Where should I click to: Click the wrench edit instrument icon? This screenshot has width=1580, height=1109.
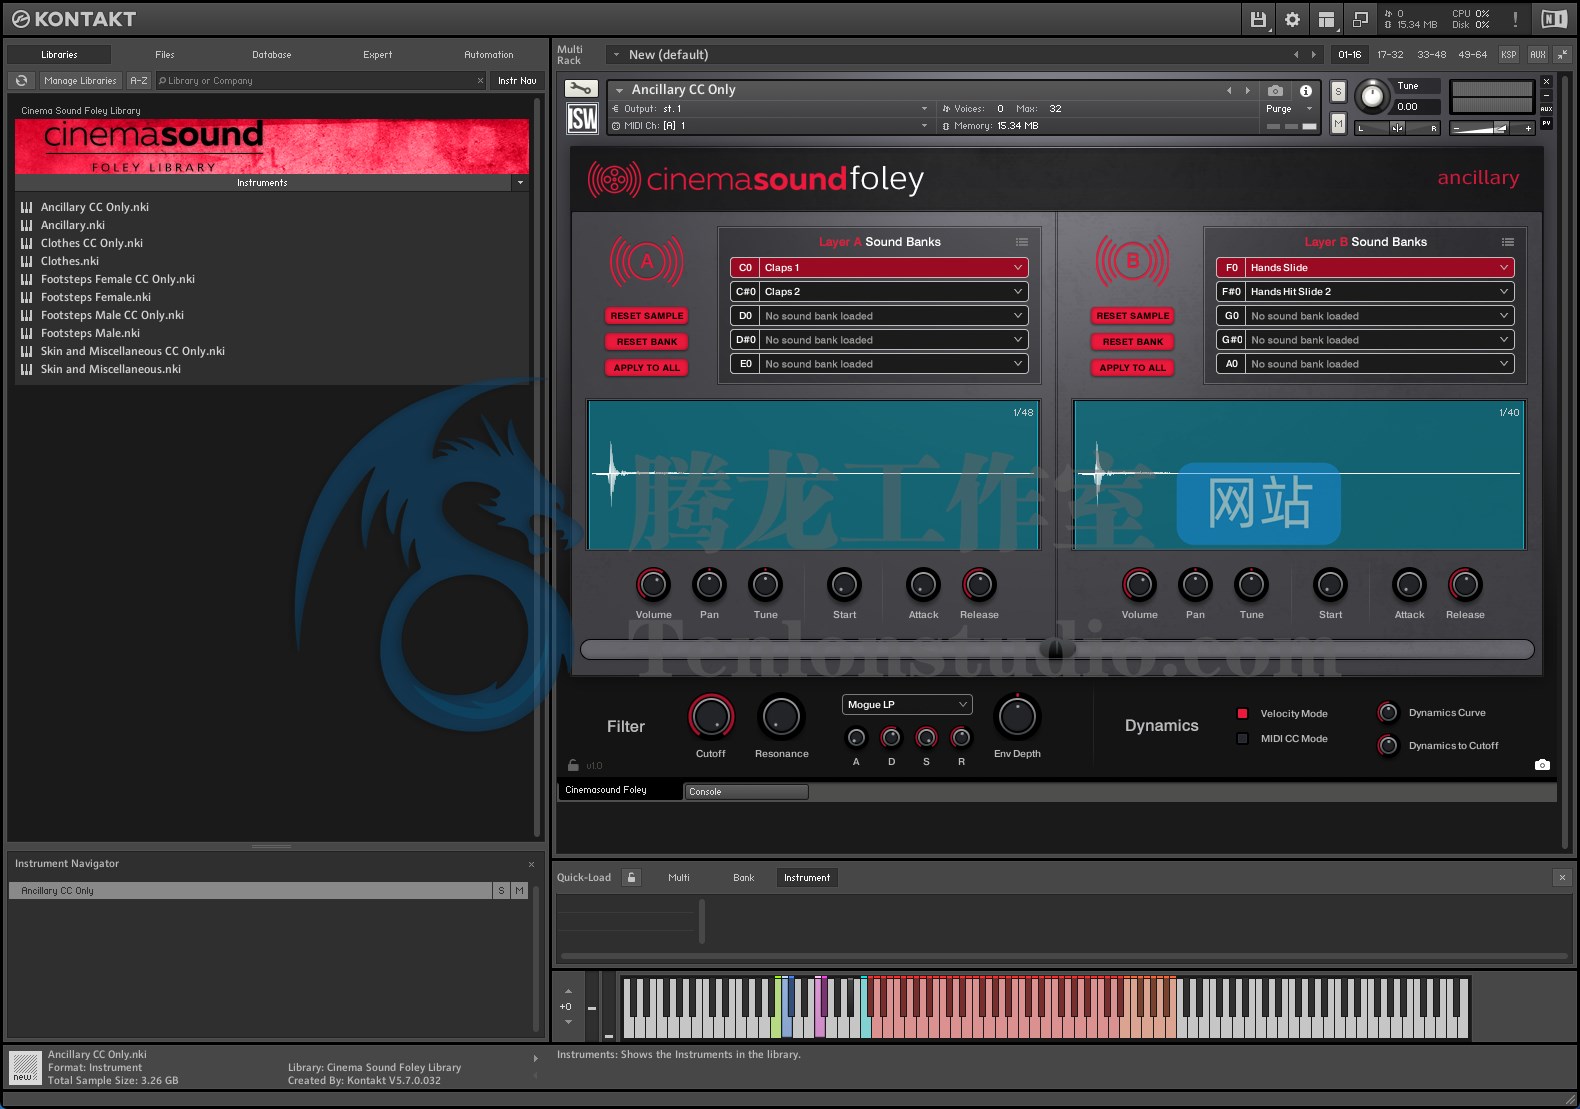pyautogui.click(x=581, y=89)
